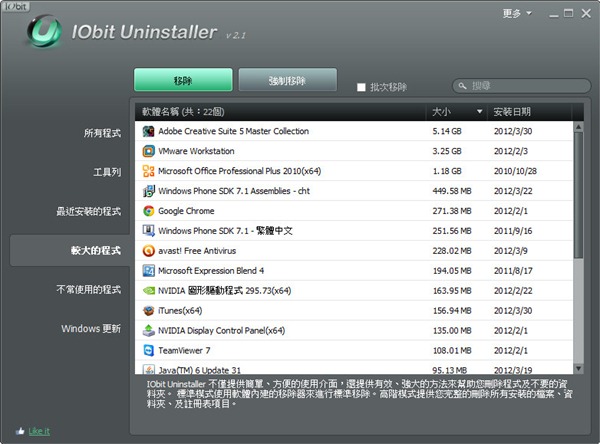Open the 更多 dropdown menu

[x=517, y=13]
